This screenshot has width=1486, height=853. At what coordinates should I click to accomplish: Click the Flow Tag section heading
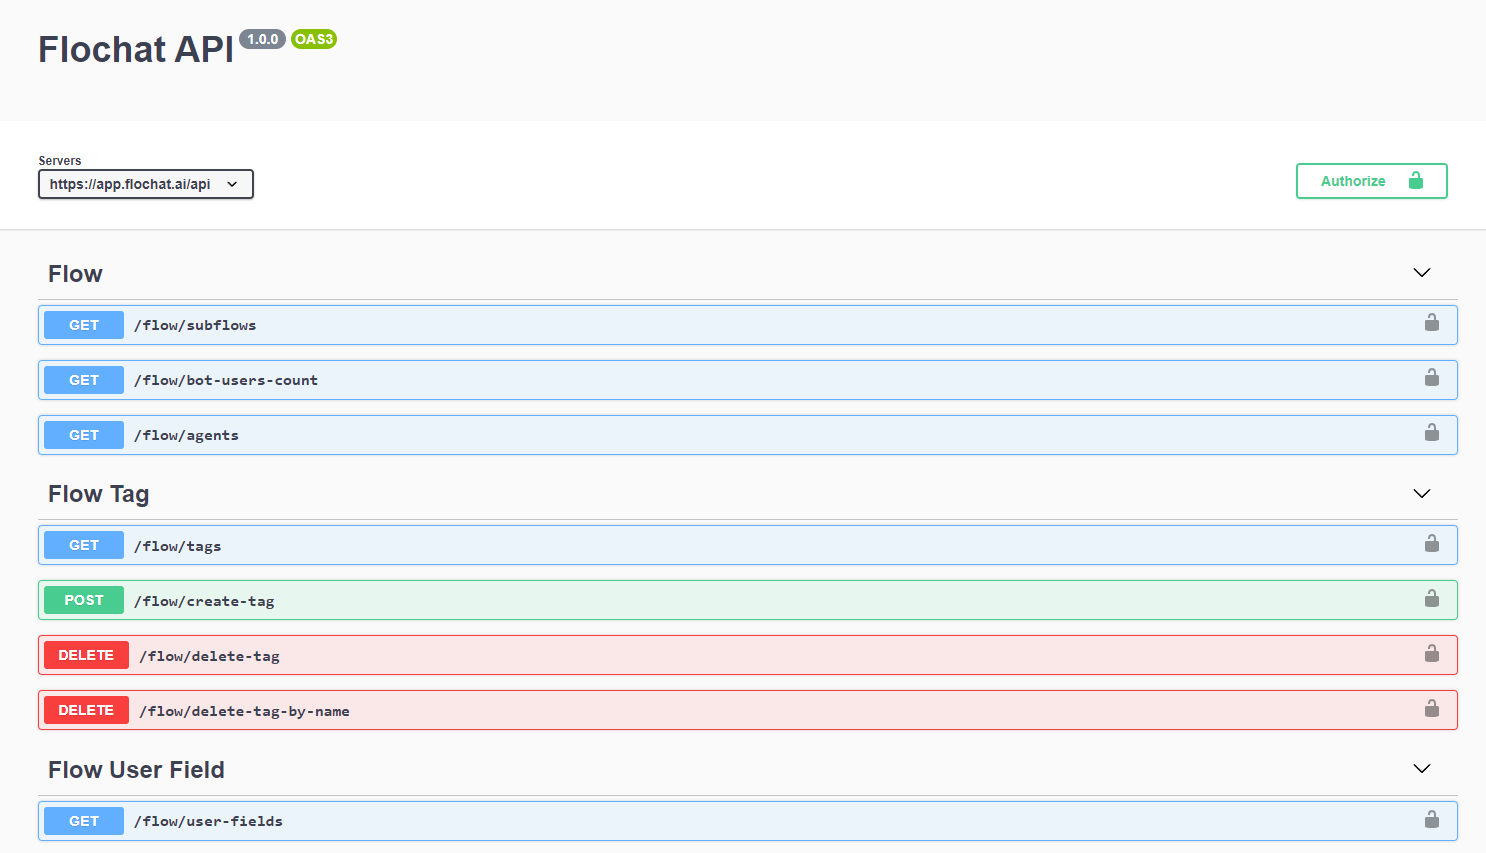(98, 494)
